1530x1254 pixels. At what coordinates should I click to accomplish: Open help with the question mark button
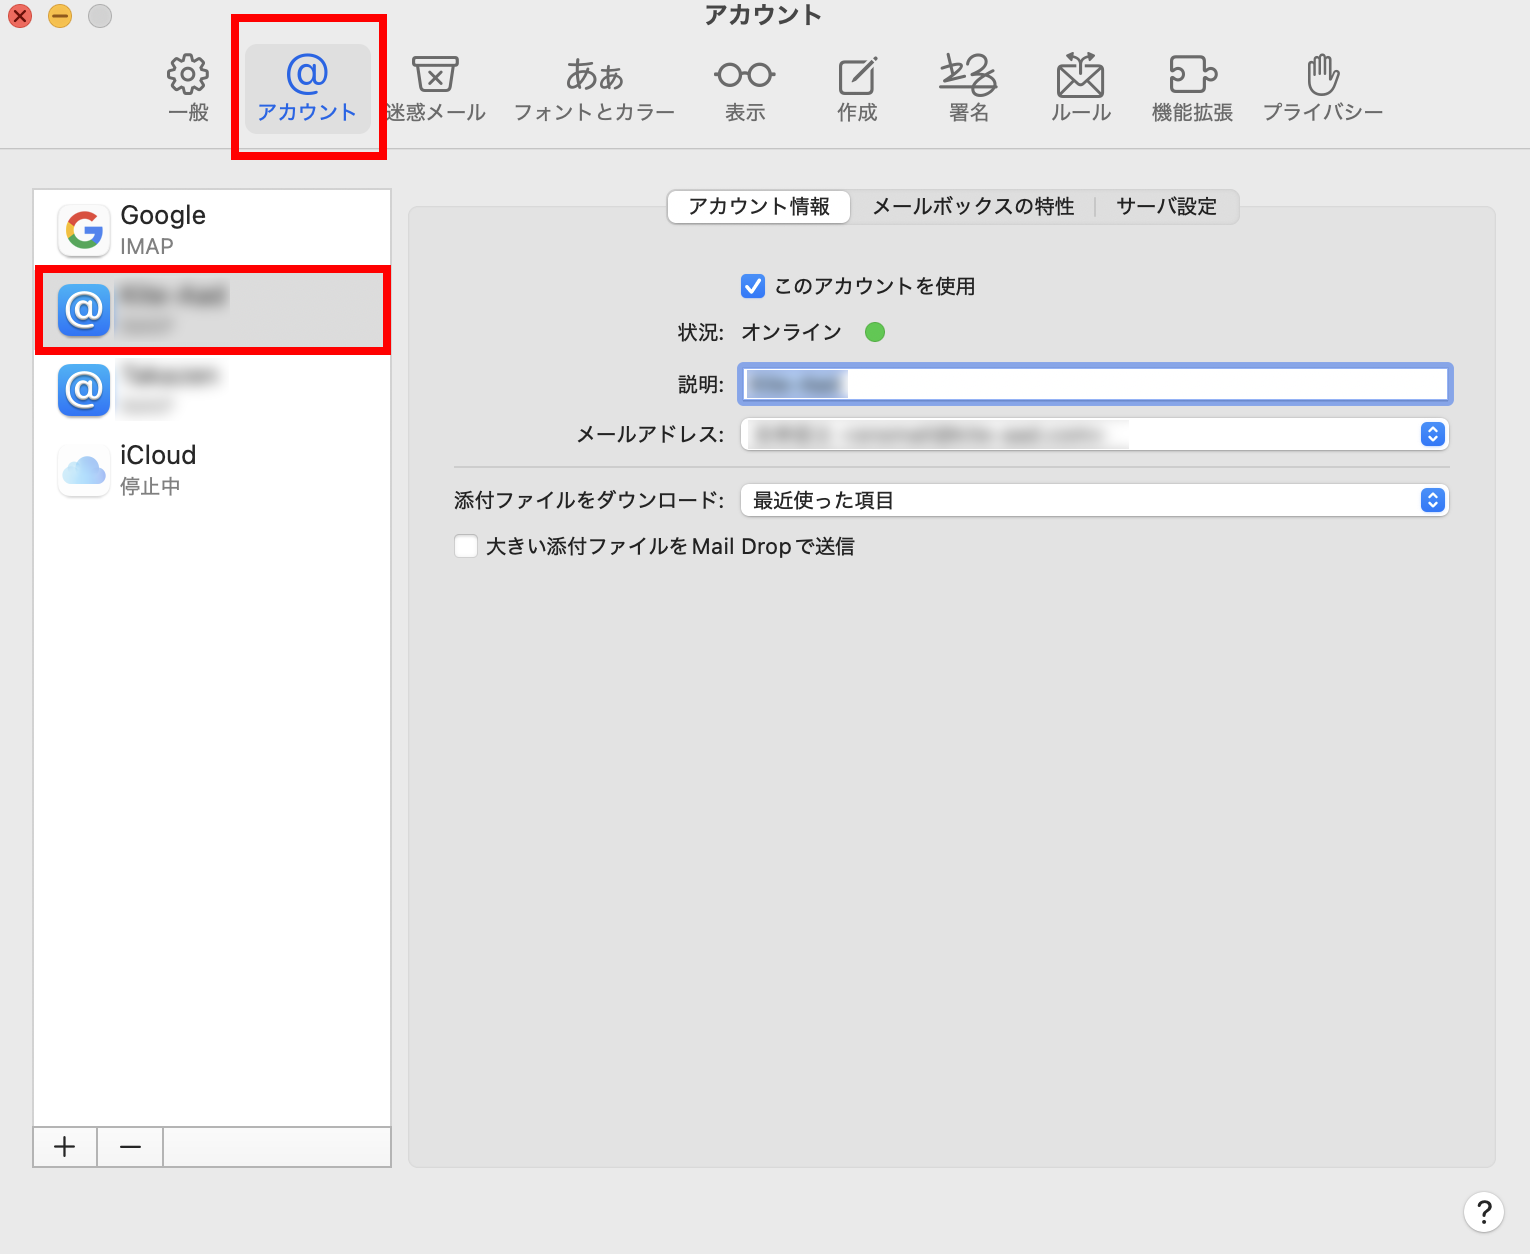[1484, 1212]
